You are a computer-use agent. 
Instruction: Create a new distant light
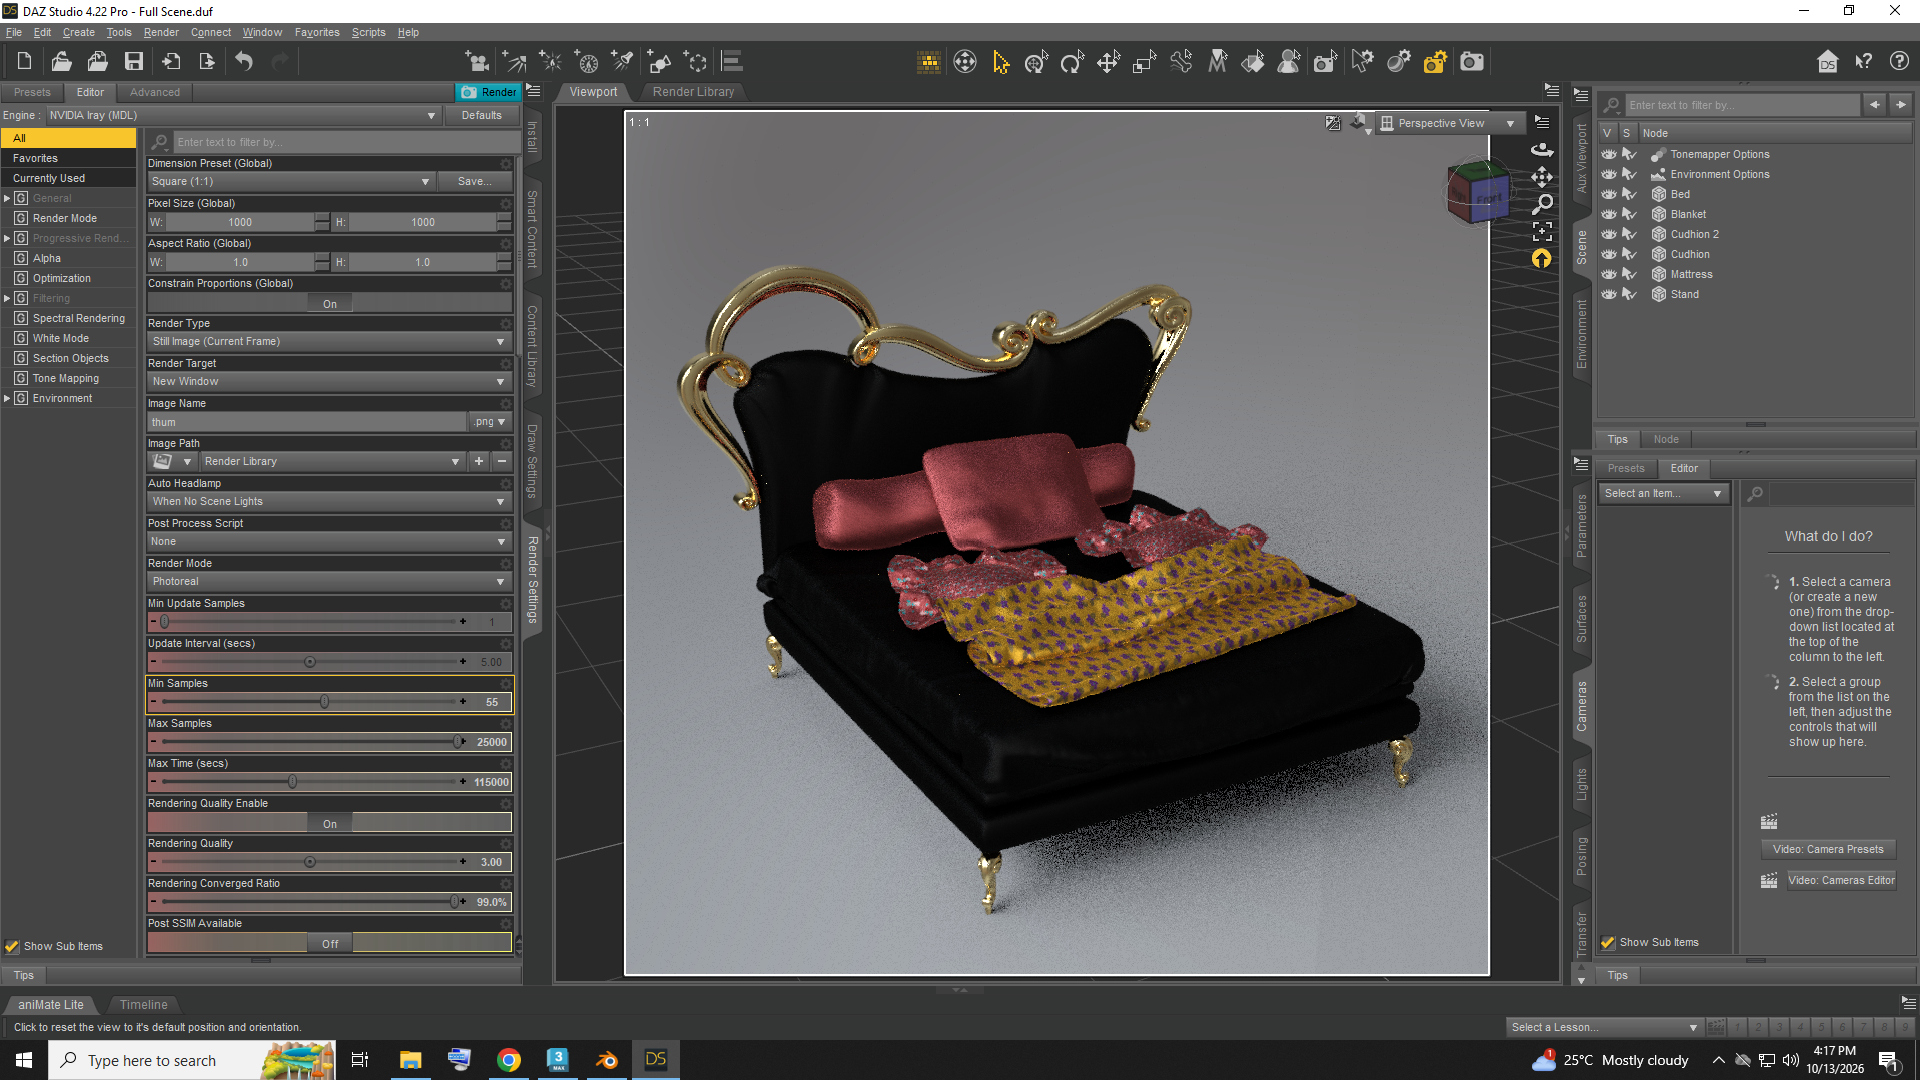click(514, 62)
